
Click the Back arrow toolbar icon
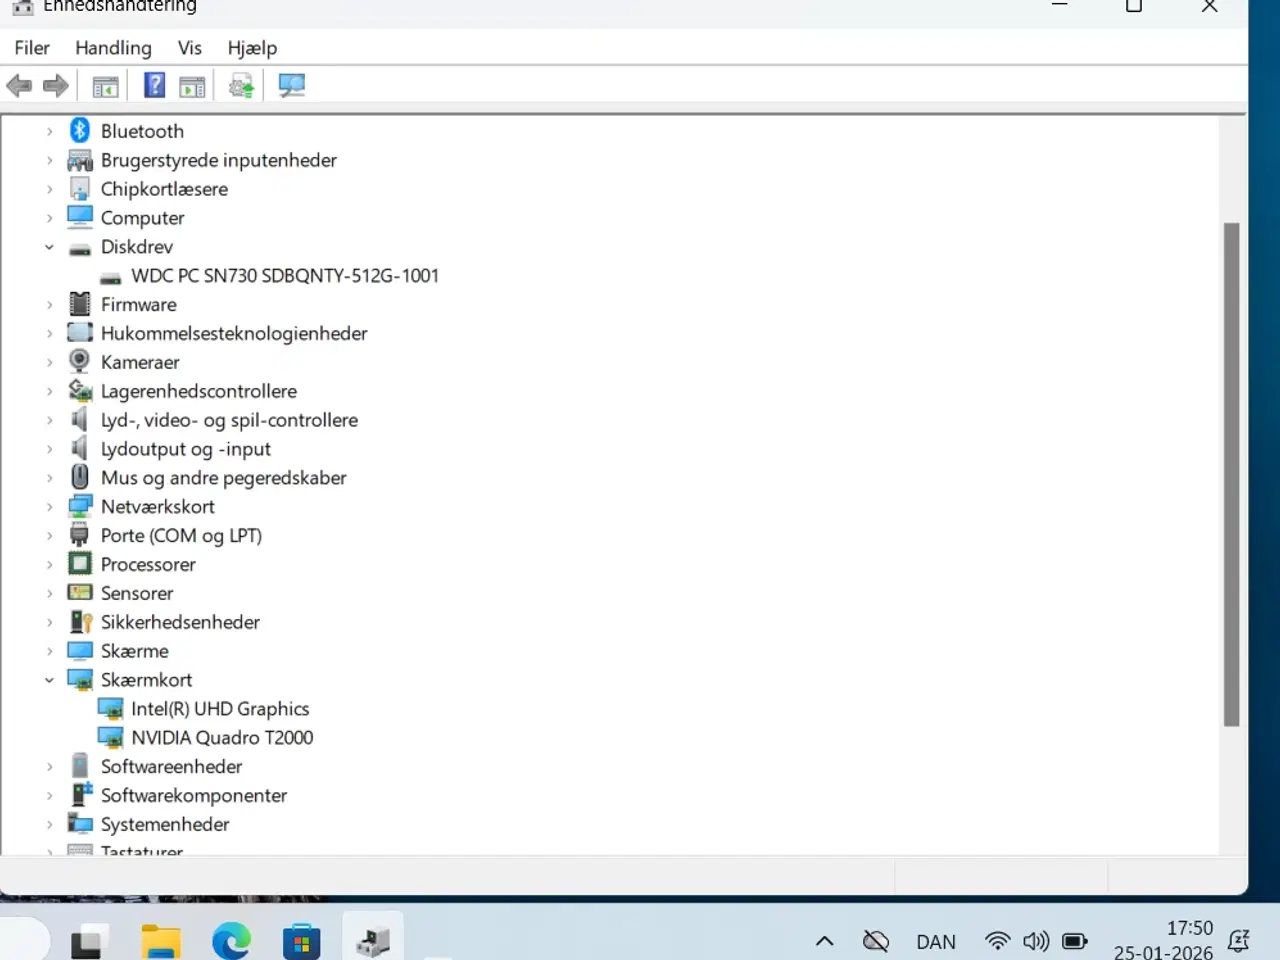[x=19, y=86]
